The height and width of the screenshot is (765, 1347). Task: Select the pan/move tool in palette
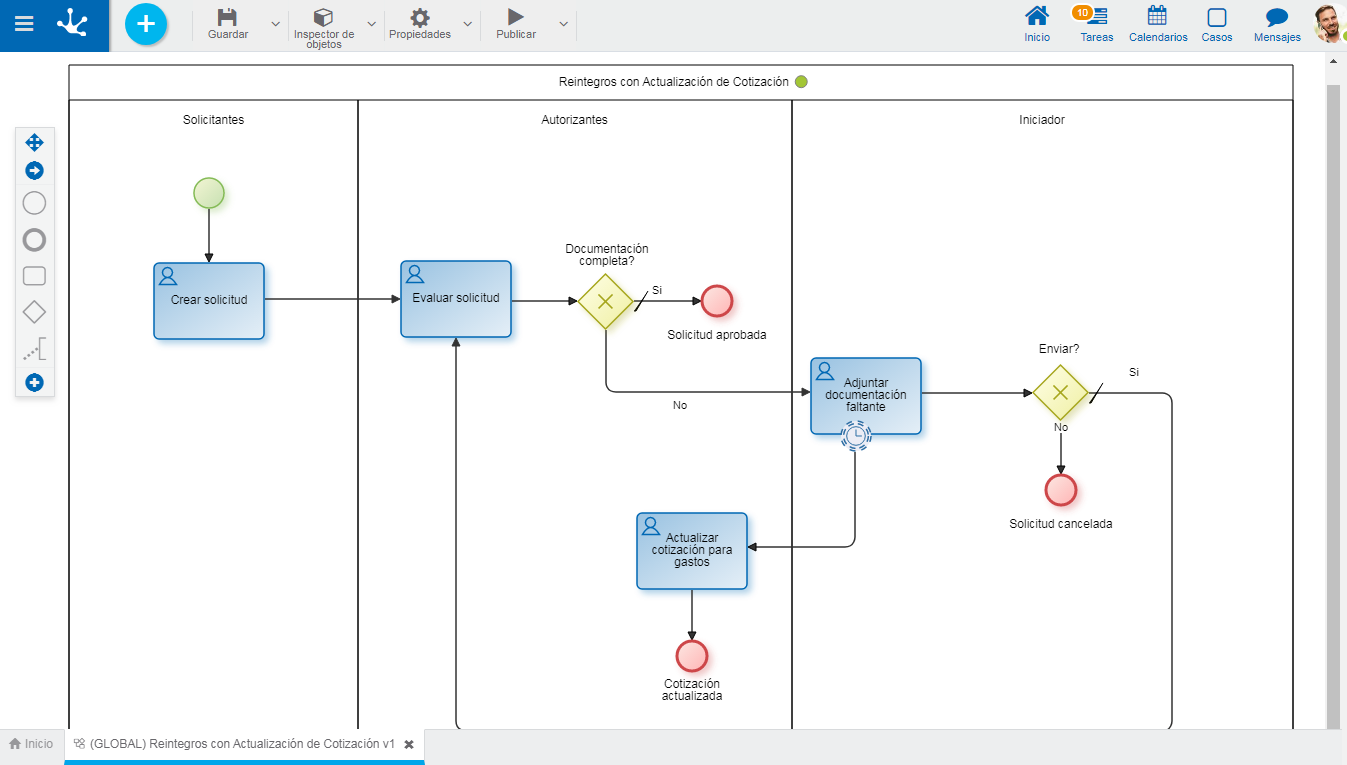point(34,142)
